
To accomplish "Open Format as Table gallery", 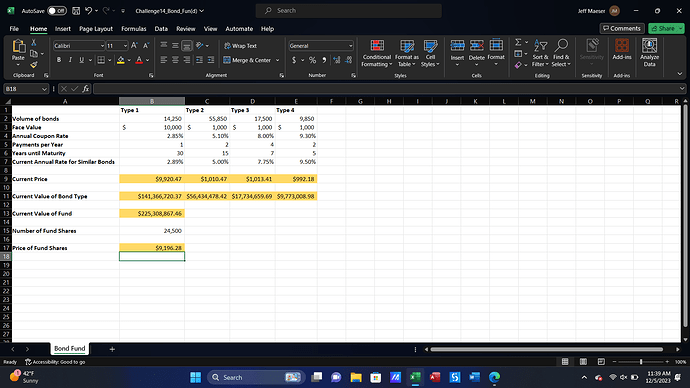I will point(407,53).
